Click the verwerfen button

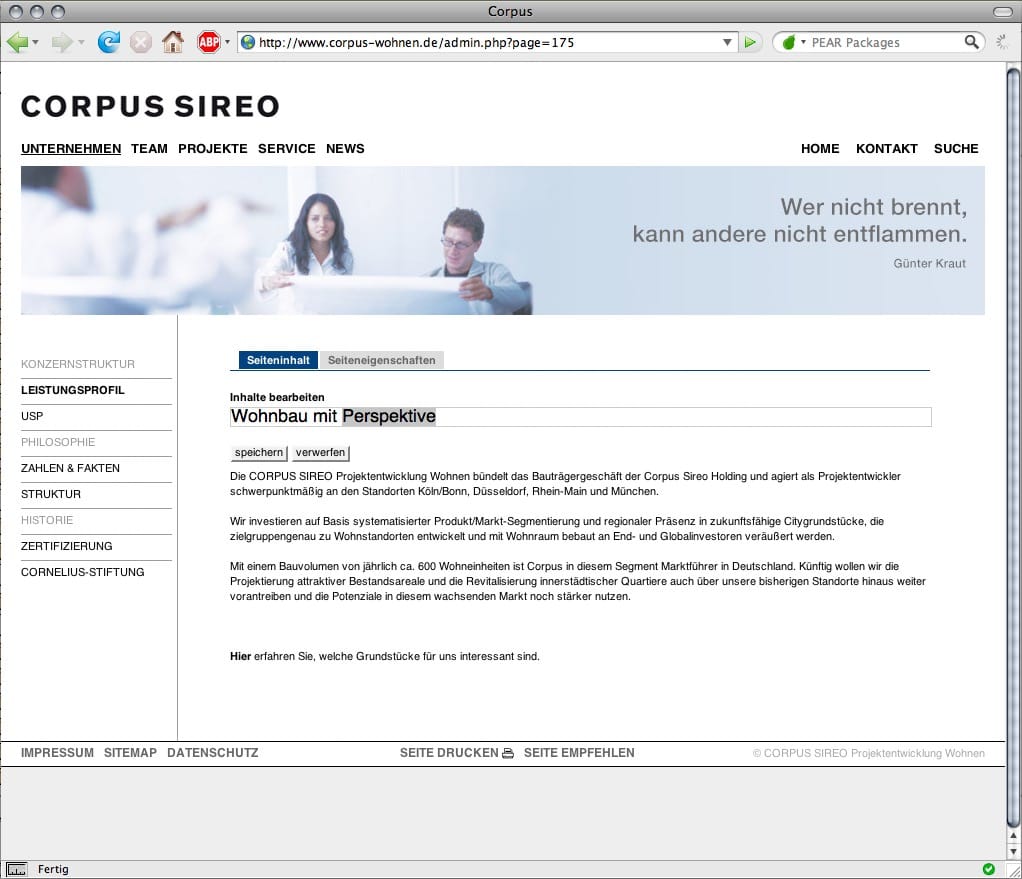click(x=321, y=453)
